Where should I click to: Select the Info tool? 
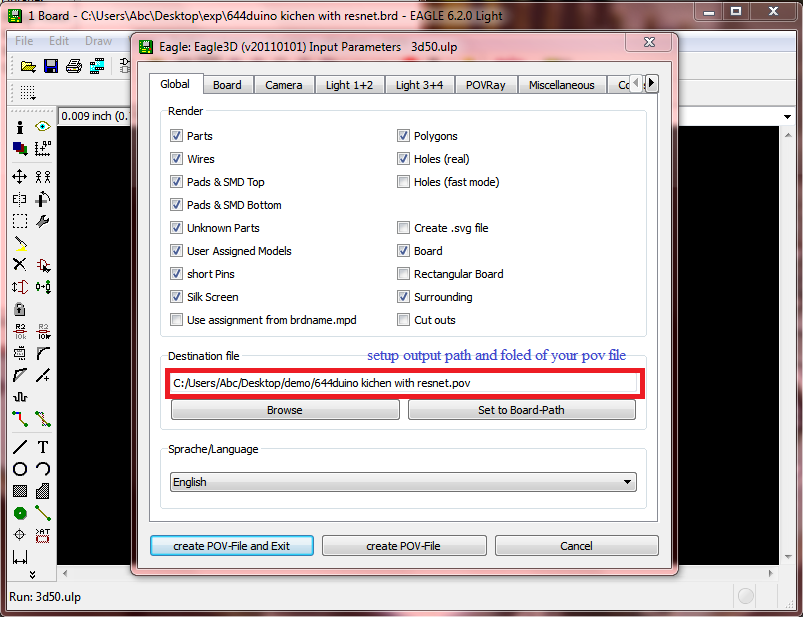tap(19, 127)
